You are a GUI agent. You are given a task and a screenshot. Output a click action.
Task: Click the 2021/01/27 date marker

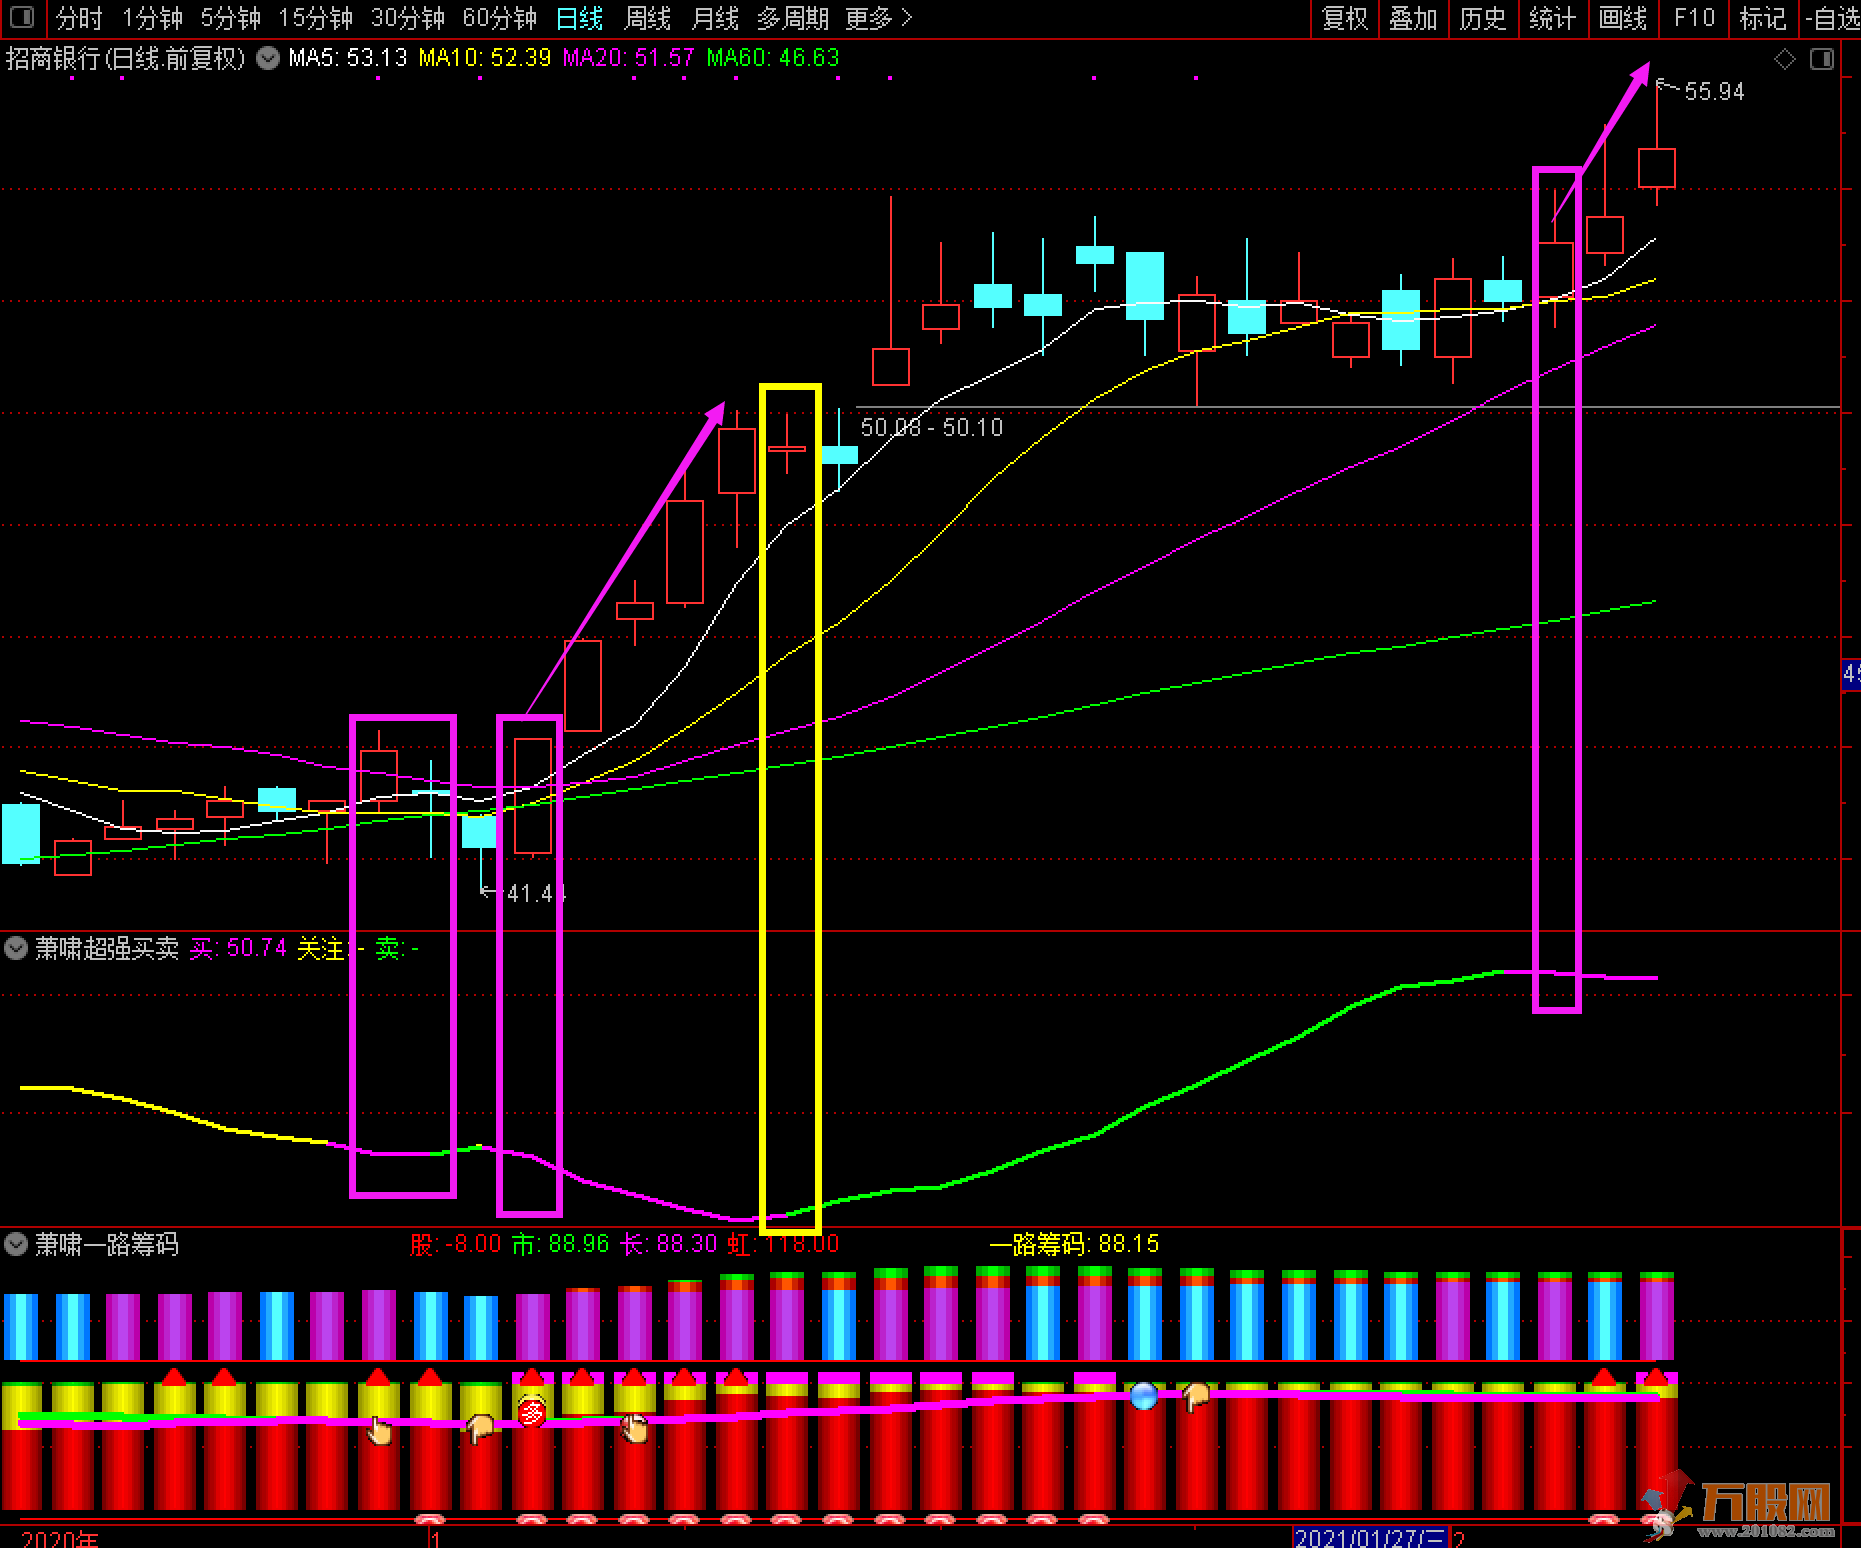click(x=1369, y=1538)
